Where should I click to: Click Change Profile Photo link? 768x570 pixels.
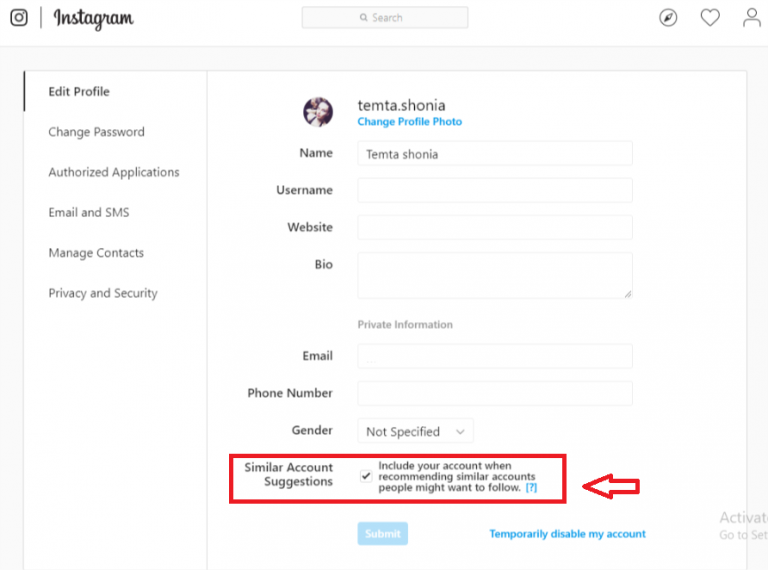(409, 121)
